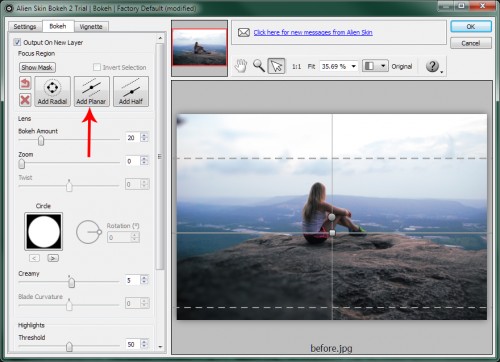Click the navigator thumbnail preview
500x362 pixels.
(x=199, y=47)
